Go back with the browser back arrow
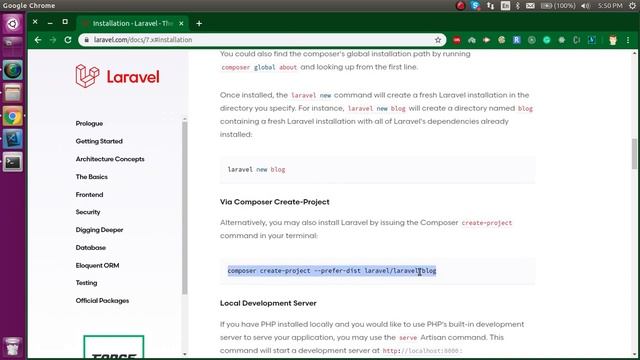The image size is (640, 360). point(38,40)
